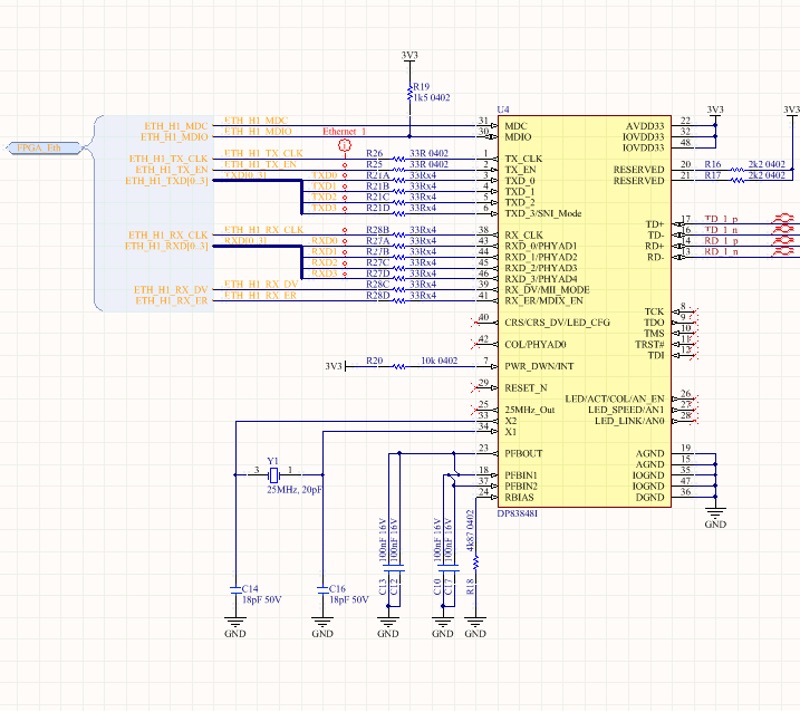Select the U4 designator label

(503, 110)
